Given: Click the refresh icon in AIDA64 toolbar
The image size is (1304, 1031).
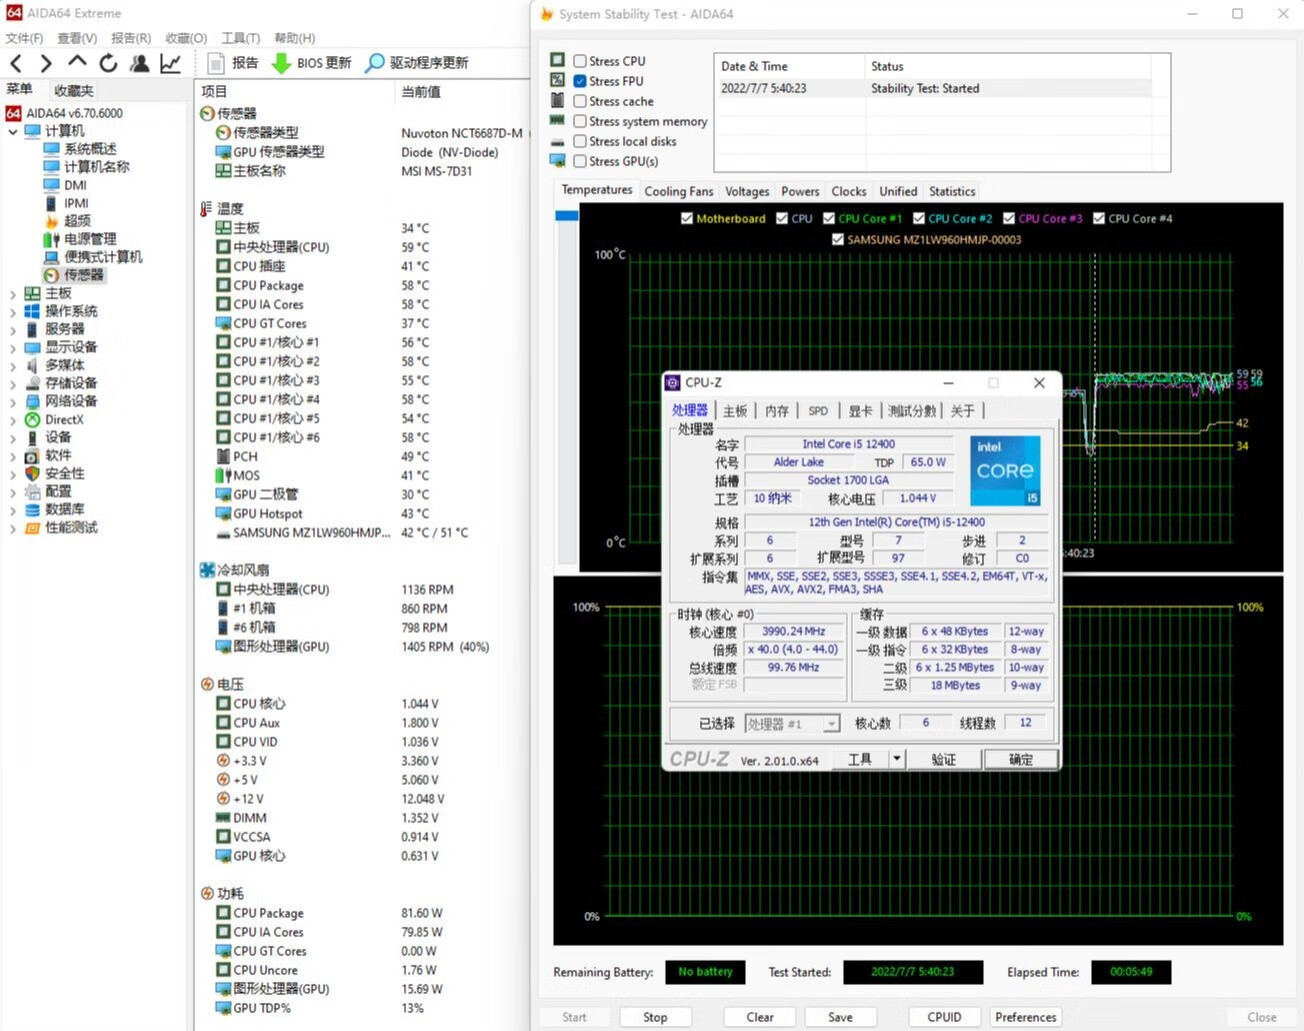Looking at the screenshot, I should point(108,63).
